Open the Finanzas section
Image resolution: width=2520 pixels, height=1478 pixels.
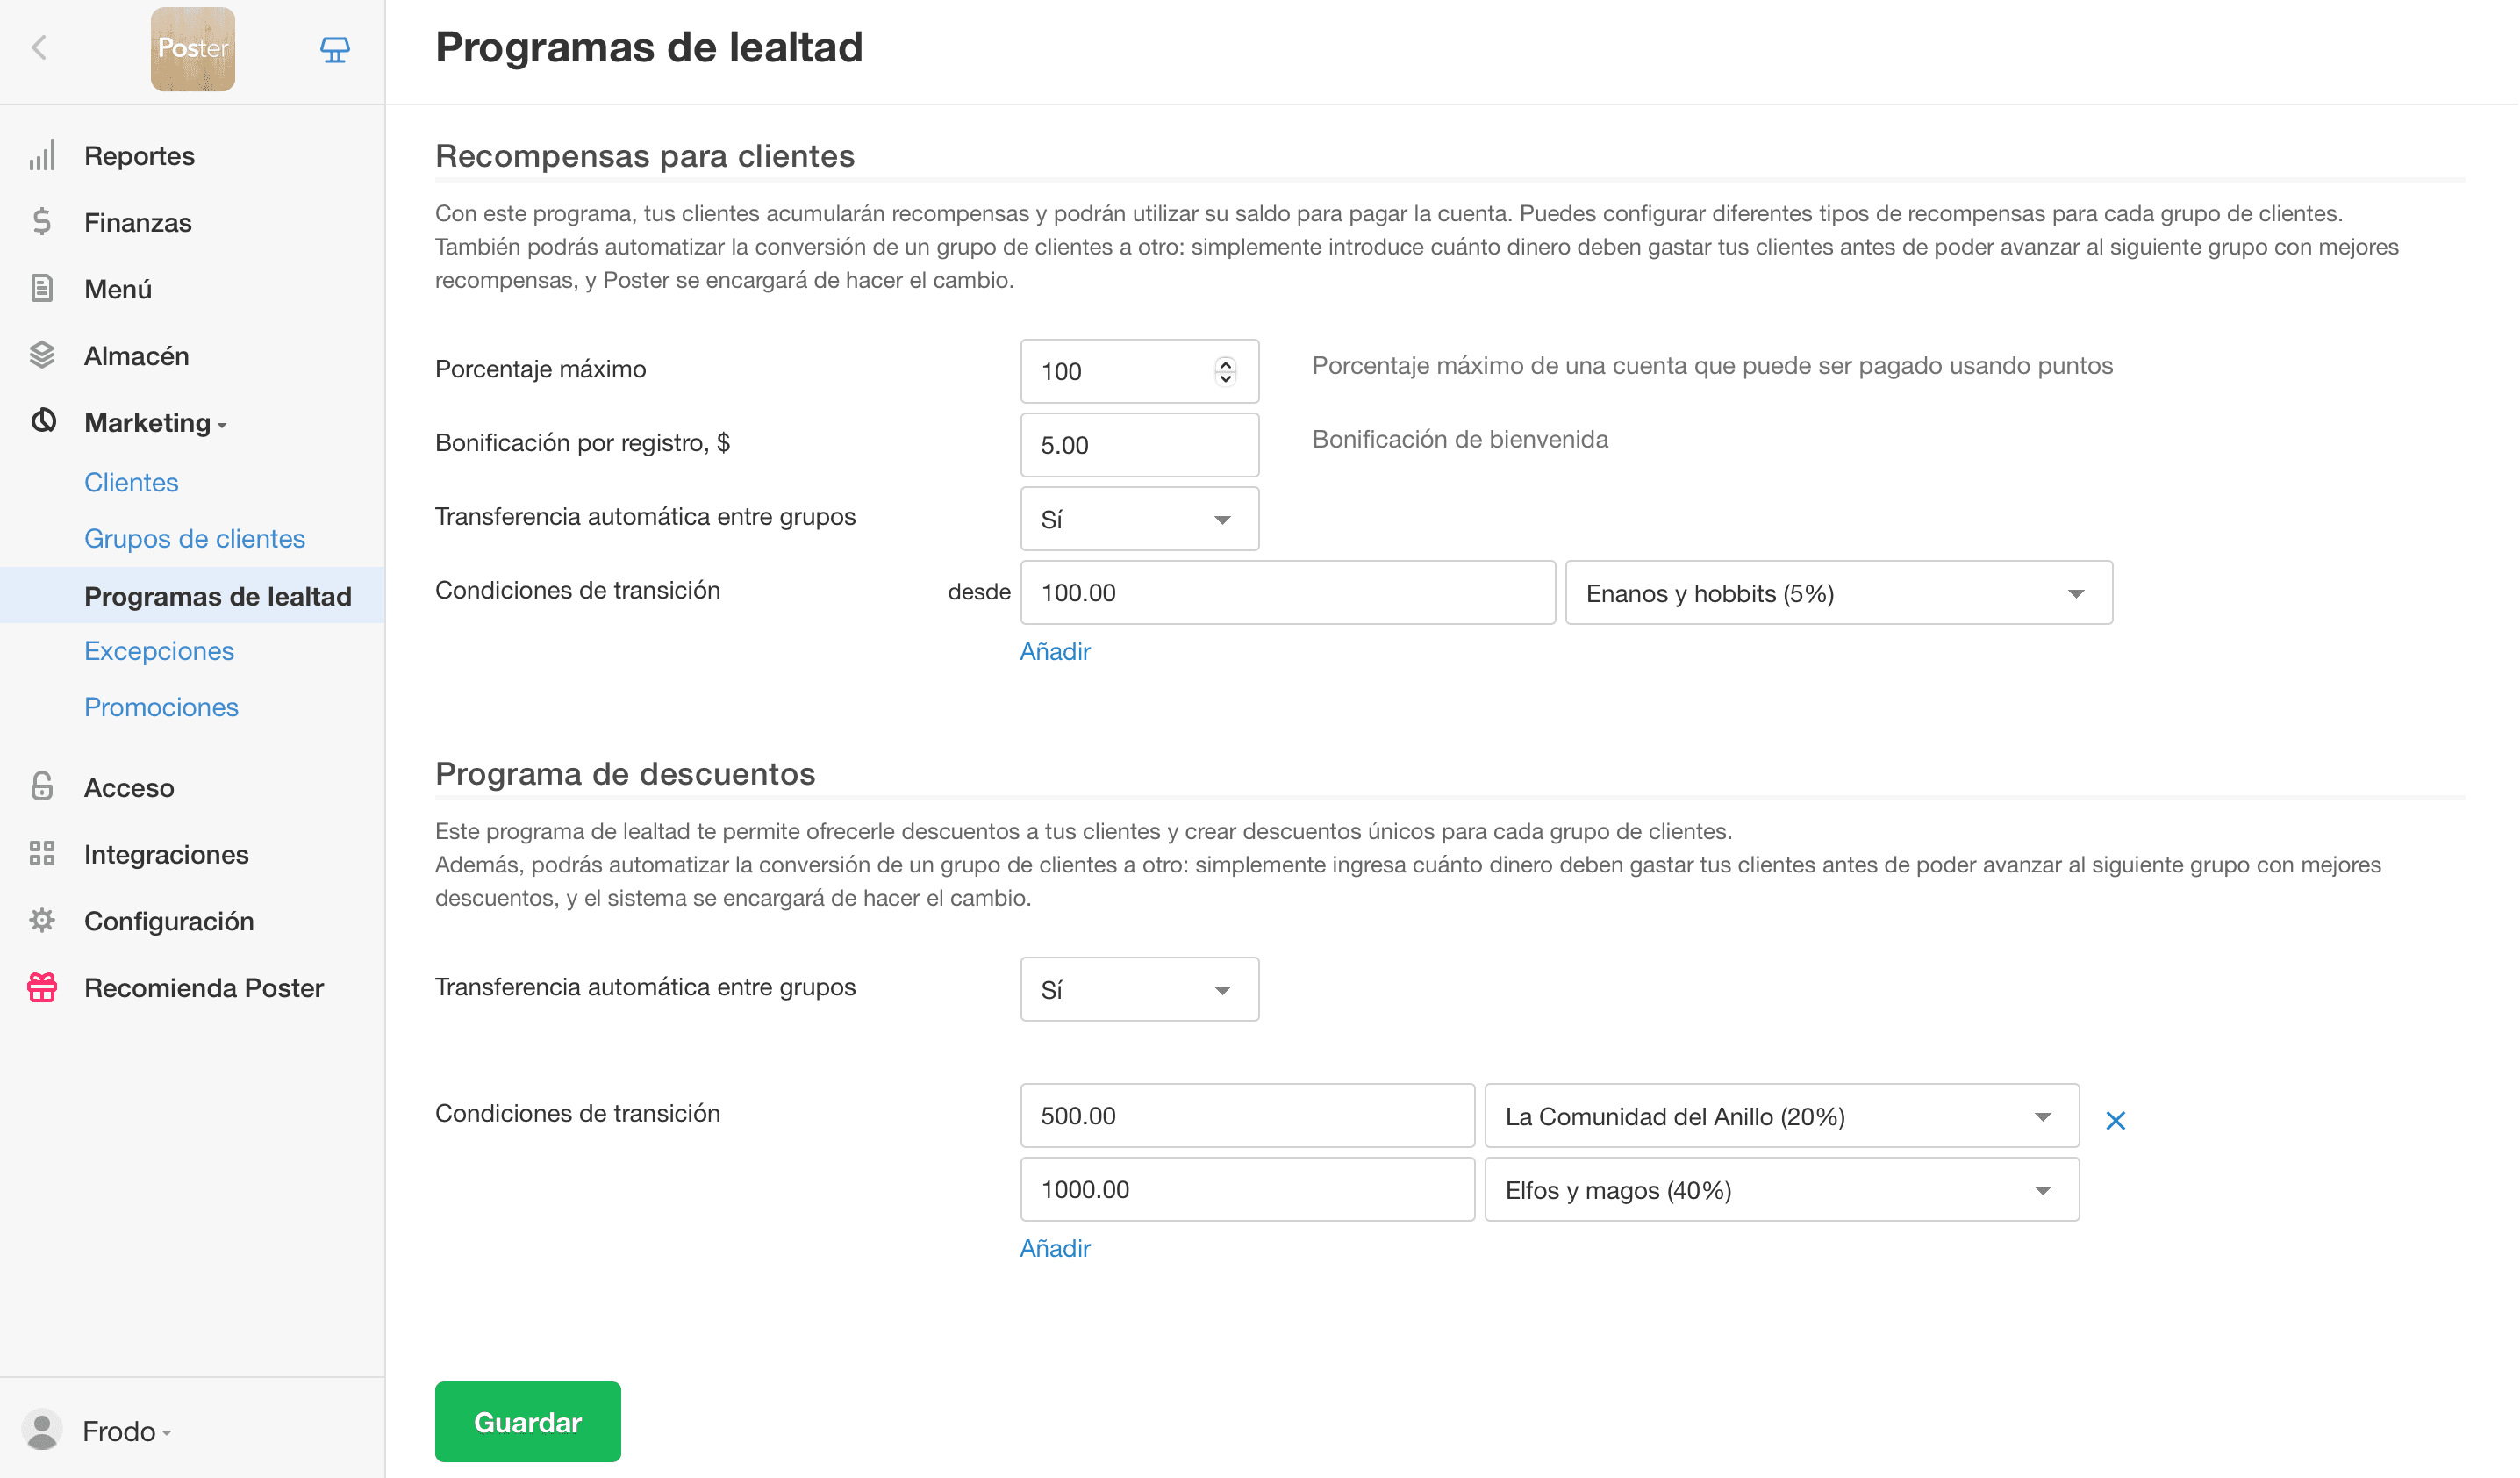(x=138, y=222)
